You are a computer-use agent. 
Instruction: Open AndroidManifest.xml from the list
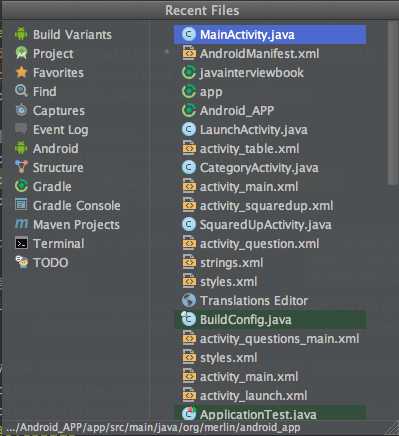(x=259, y=54)
